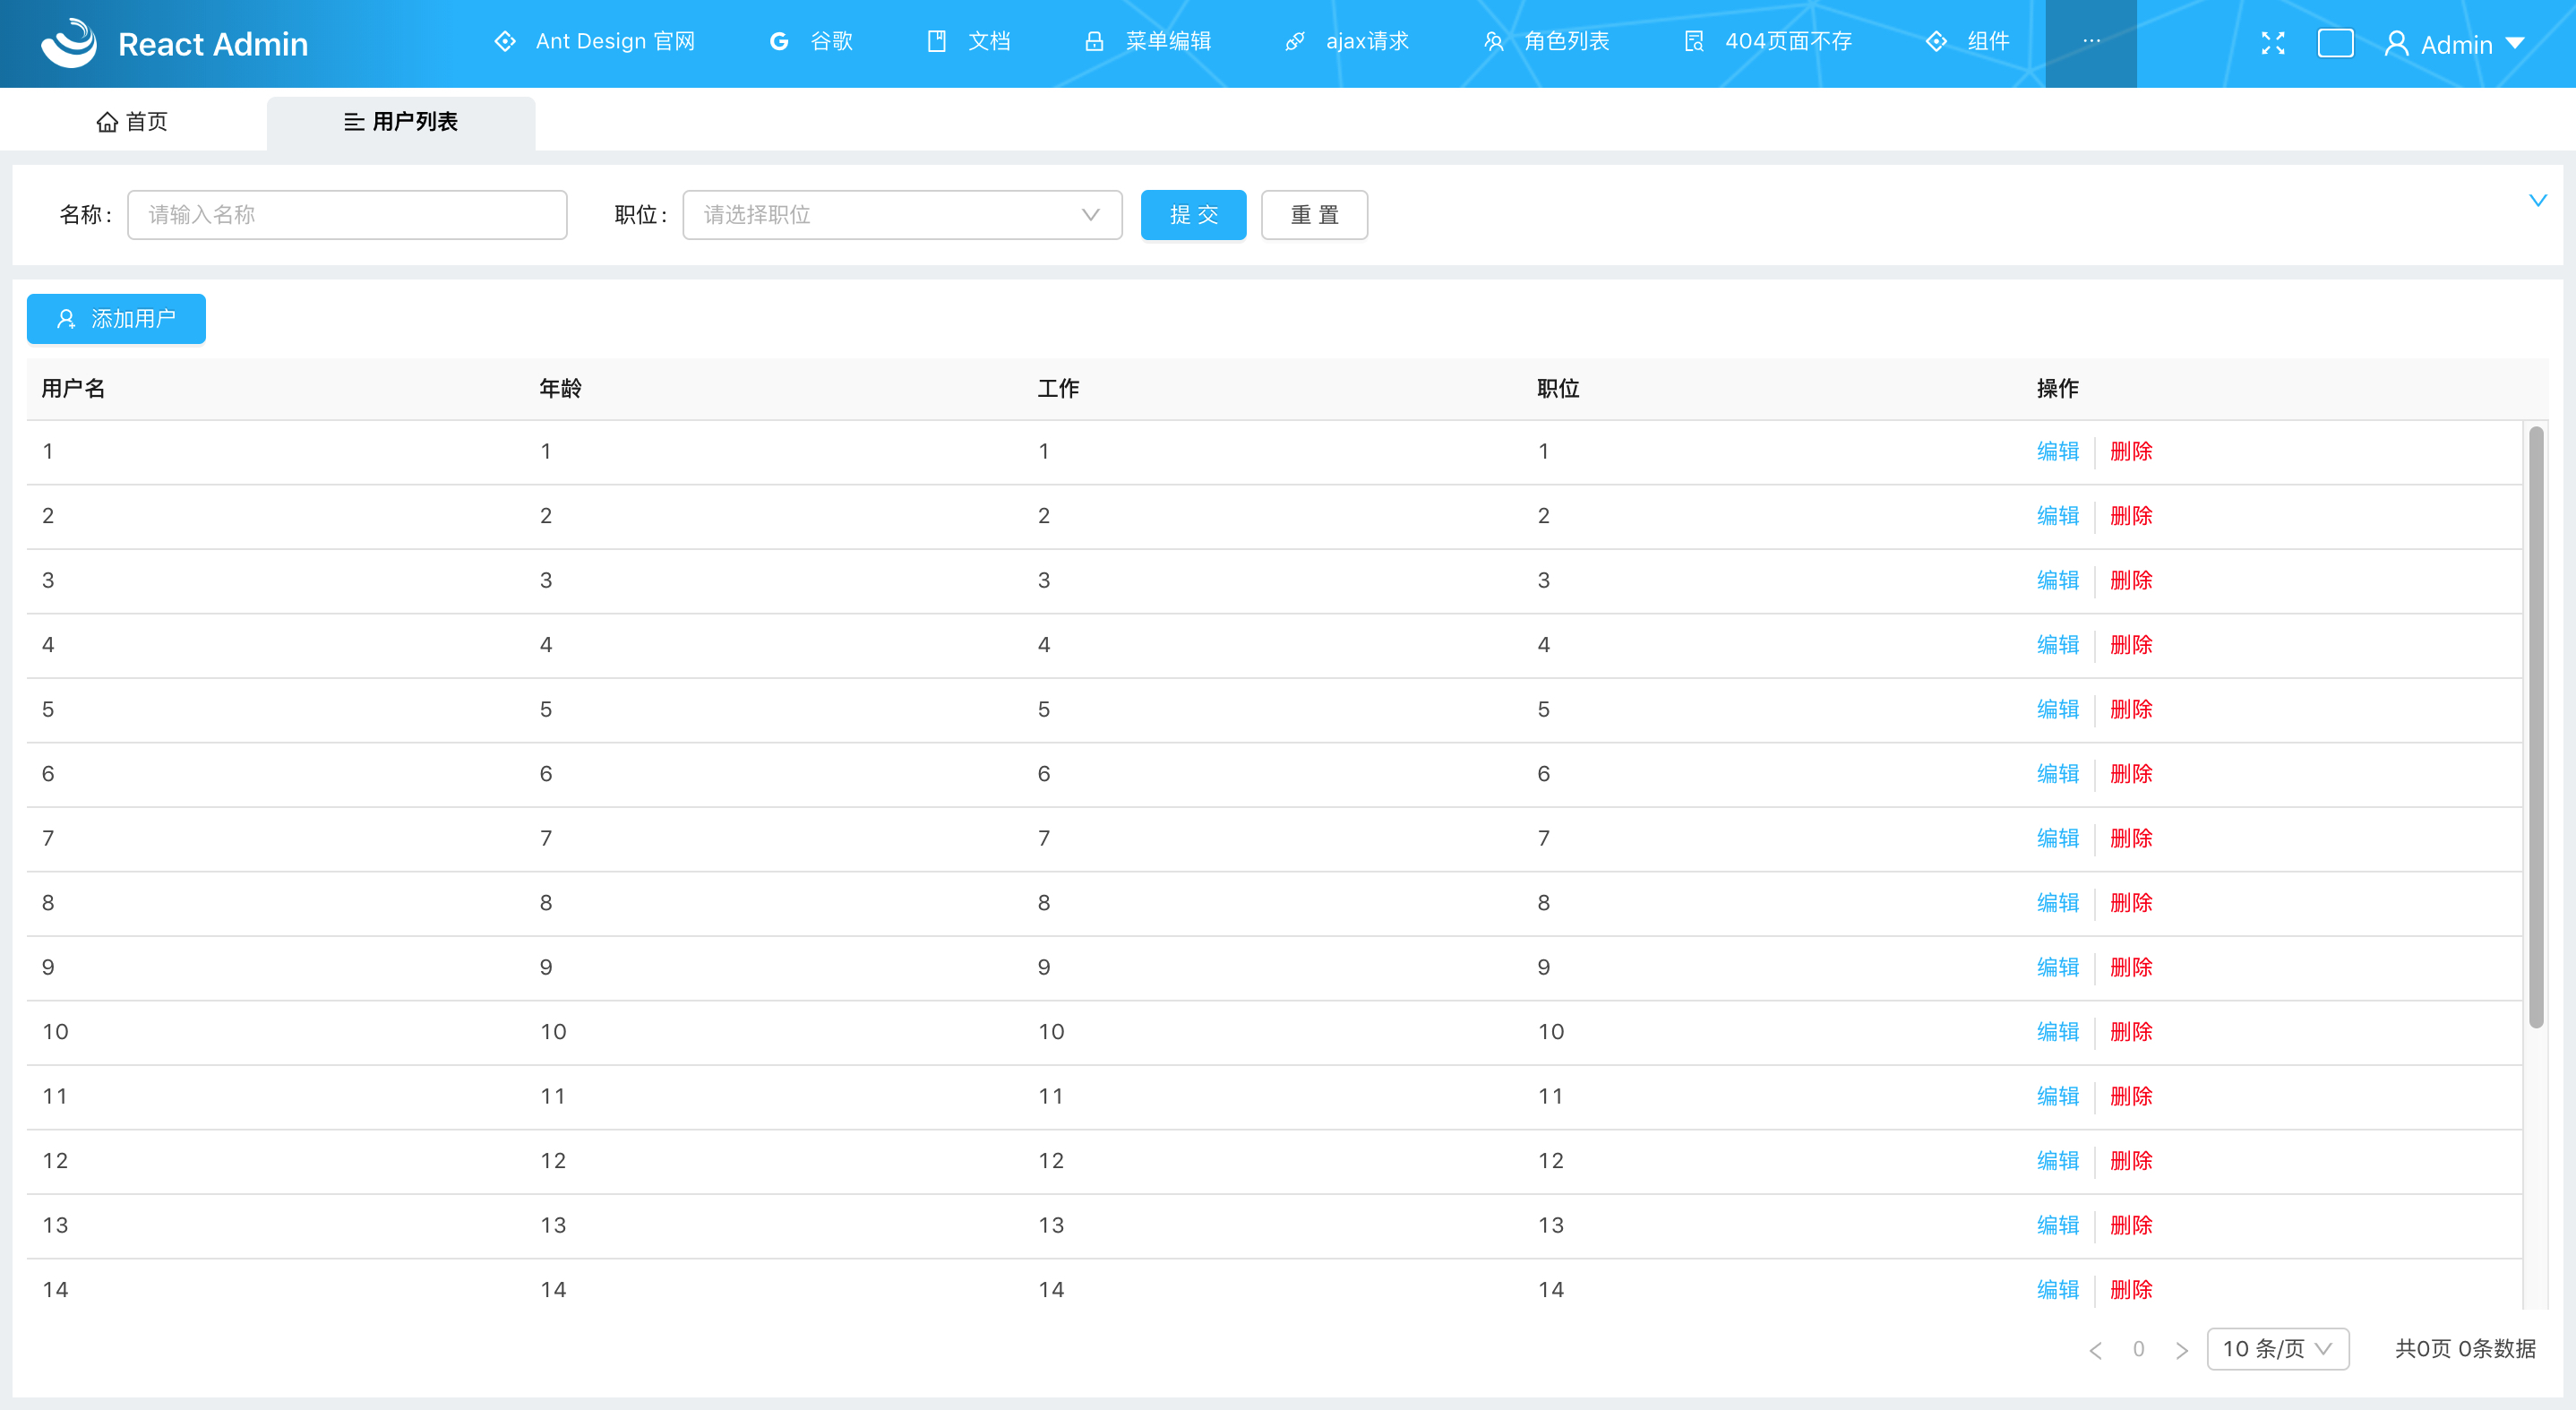Click the Google 谷歌 icon
2576x1410 pixels.
tap(779, 41)
